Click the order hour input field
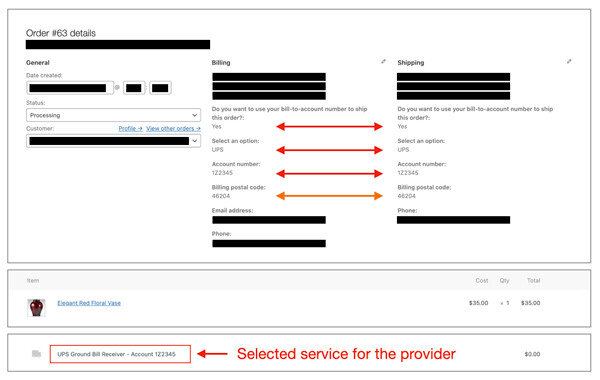This screenshot has width=600, height=380. pyautogui.click(x=134, y=88)
